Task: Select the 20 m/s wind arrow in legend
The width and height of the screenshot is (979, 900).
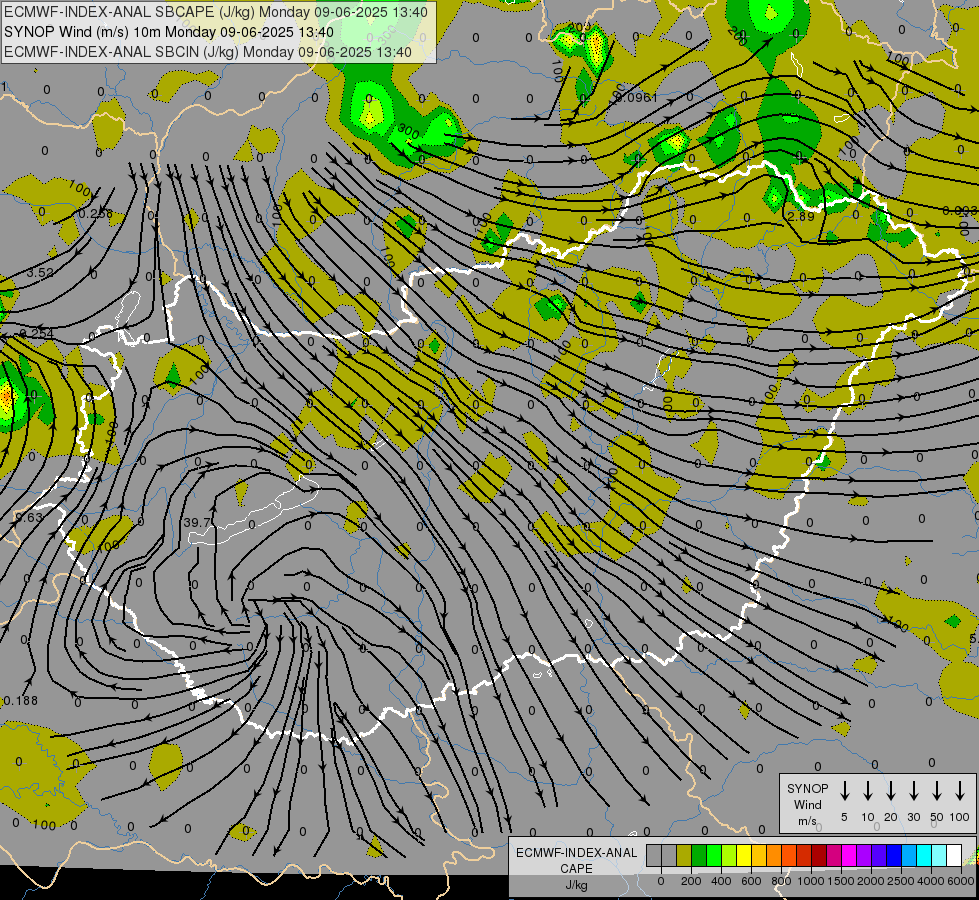Action: [891, 791]
